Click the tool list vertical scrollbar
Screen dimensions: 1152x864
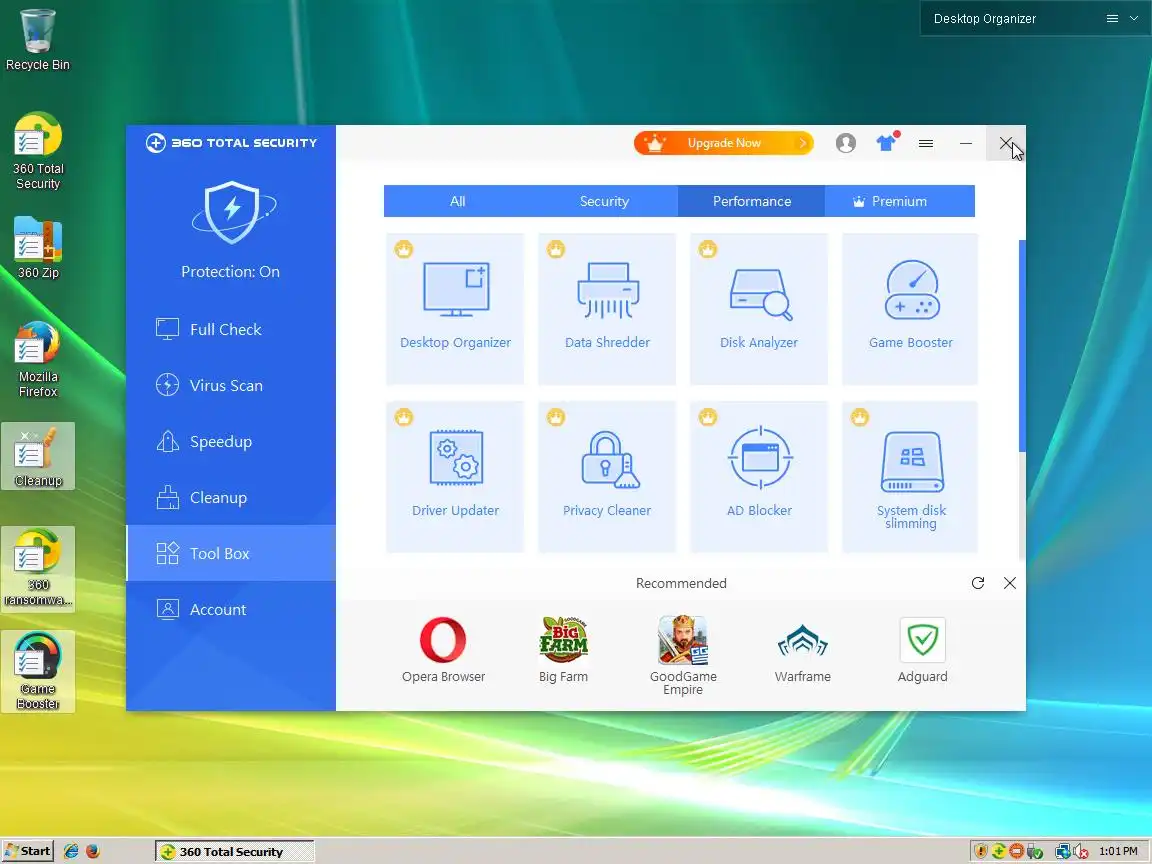[1022, 345]
